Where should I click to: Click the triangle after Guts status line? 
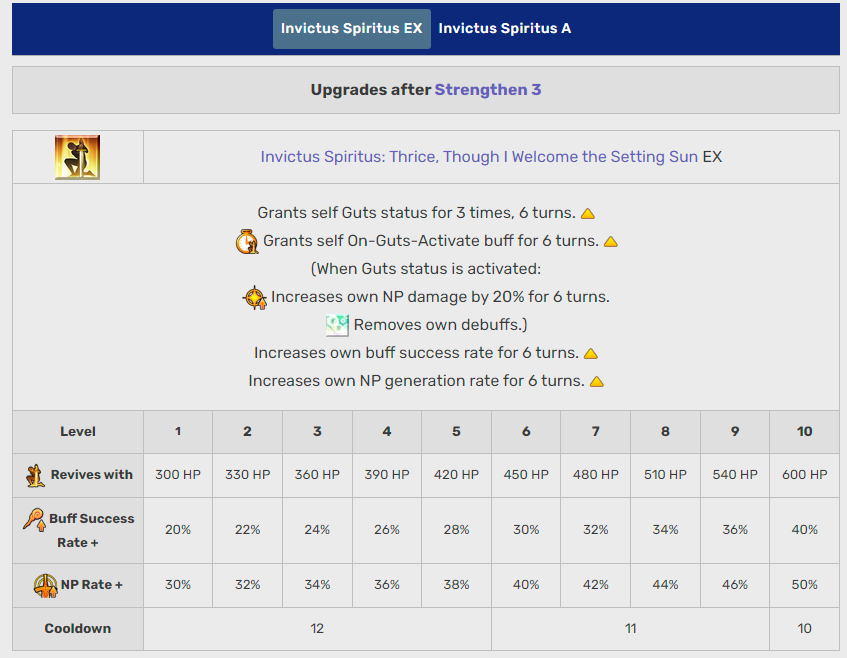click(x=588, y=214)
